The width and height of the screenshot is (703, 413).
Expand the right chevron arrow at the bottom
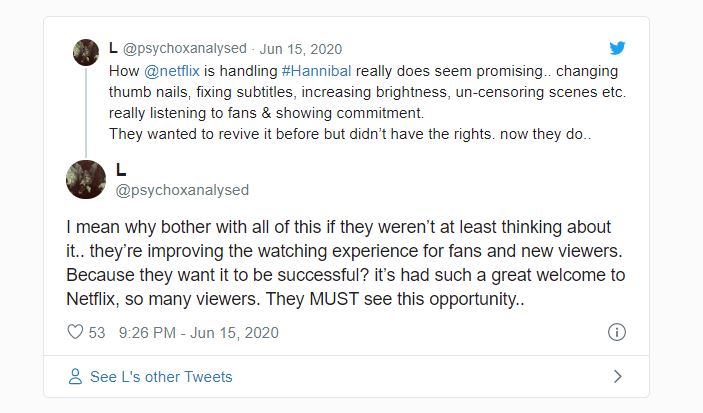pyautogui.click(x=617, y=377)
